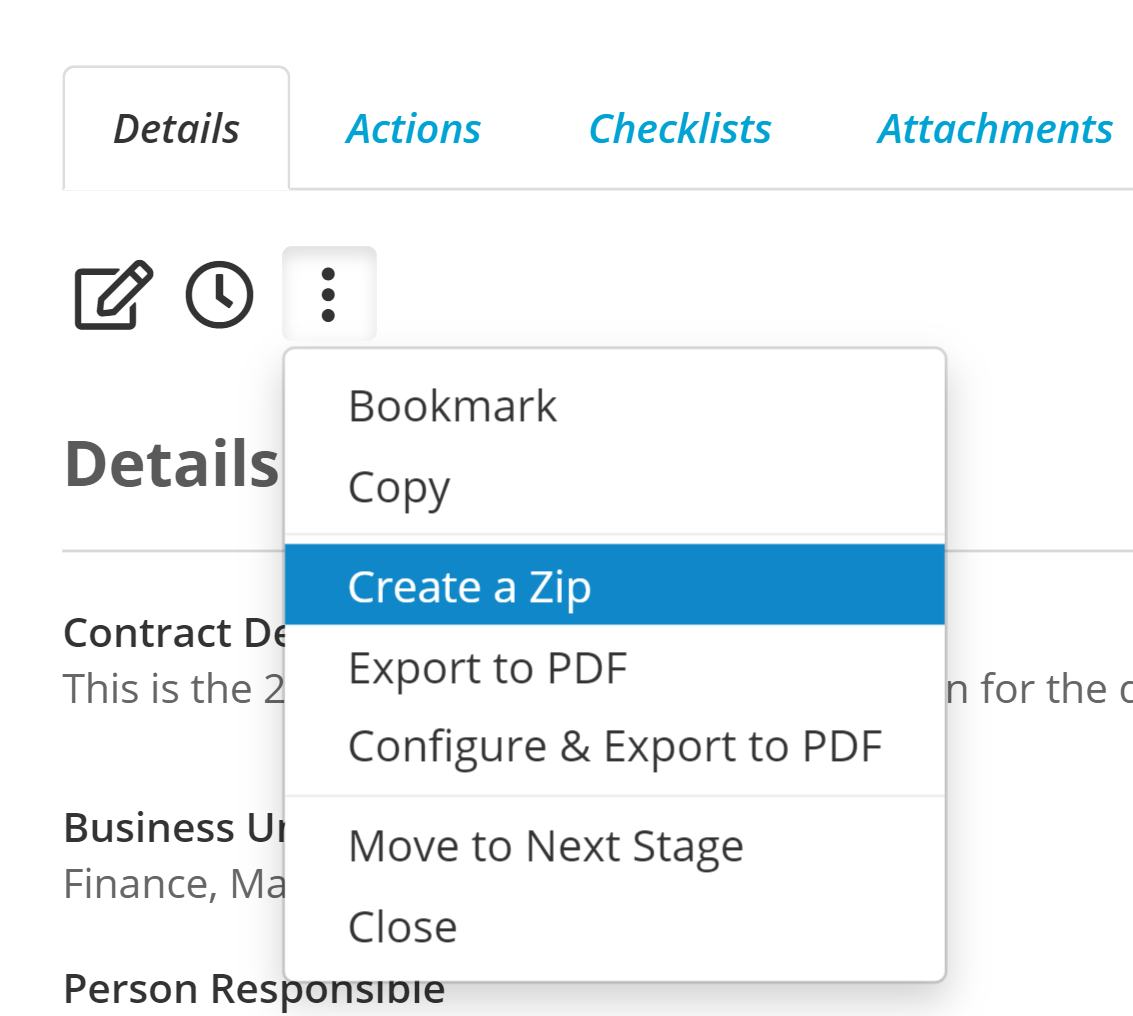Choose Close from the menu
1133x1016 pixels.
point(615,927)
